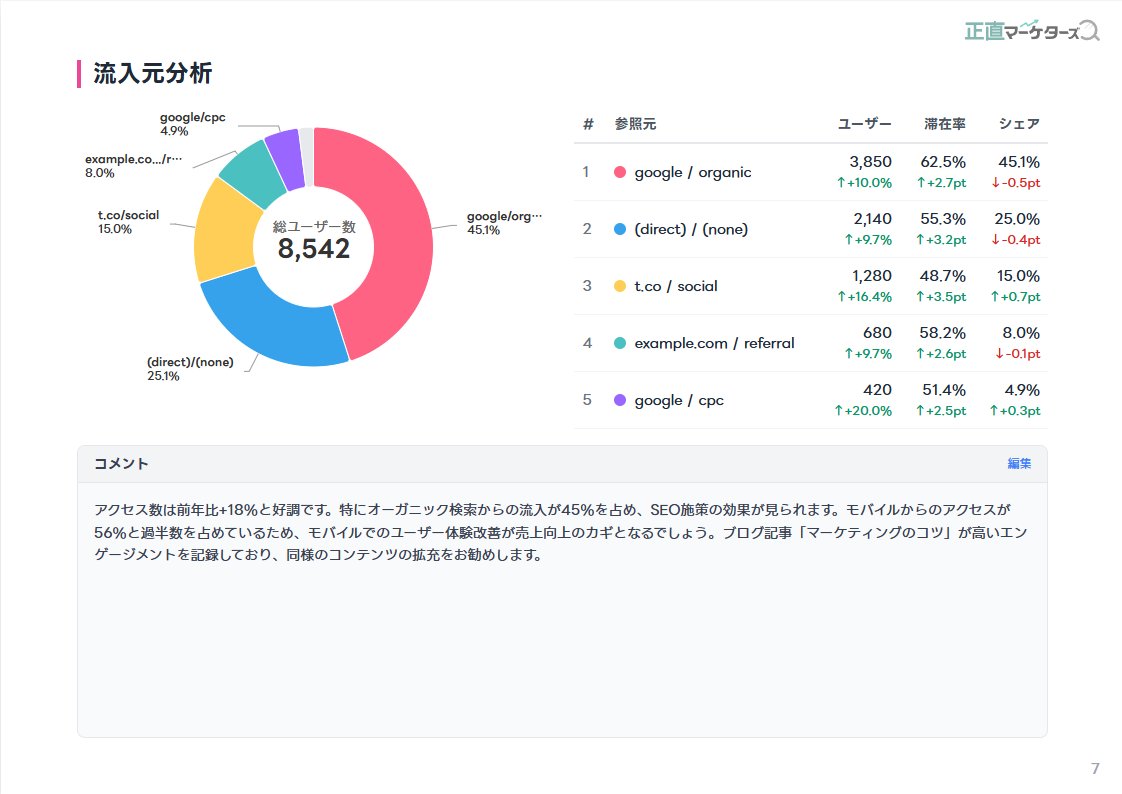Viewport: 1122px width, 794px height.
Task: Click the (direct)/(none) 25.1% chart label
Action: [190, 368]
